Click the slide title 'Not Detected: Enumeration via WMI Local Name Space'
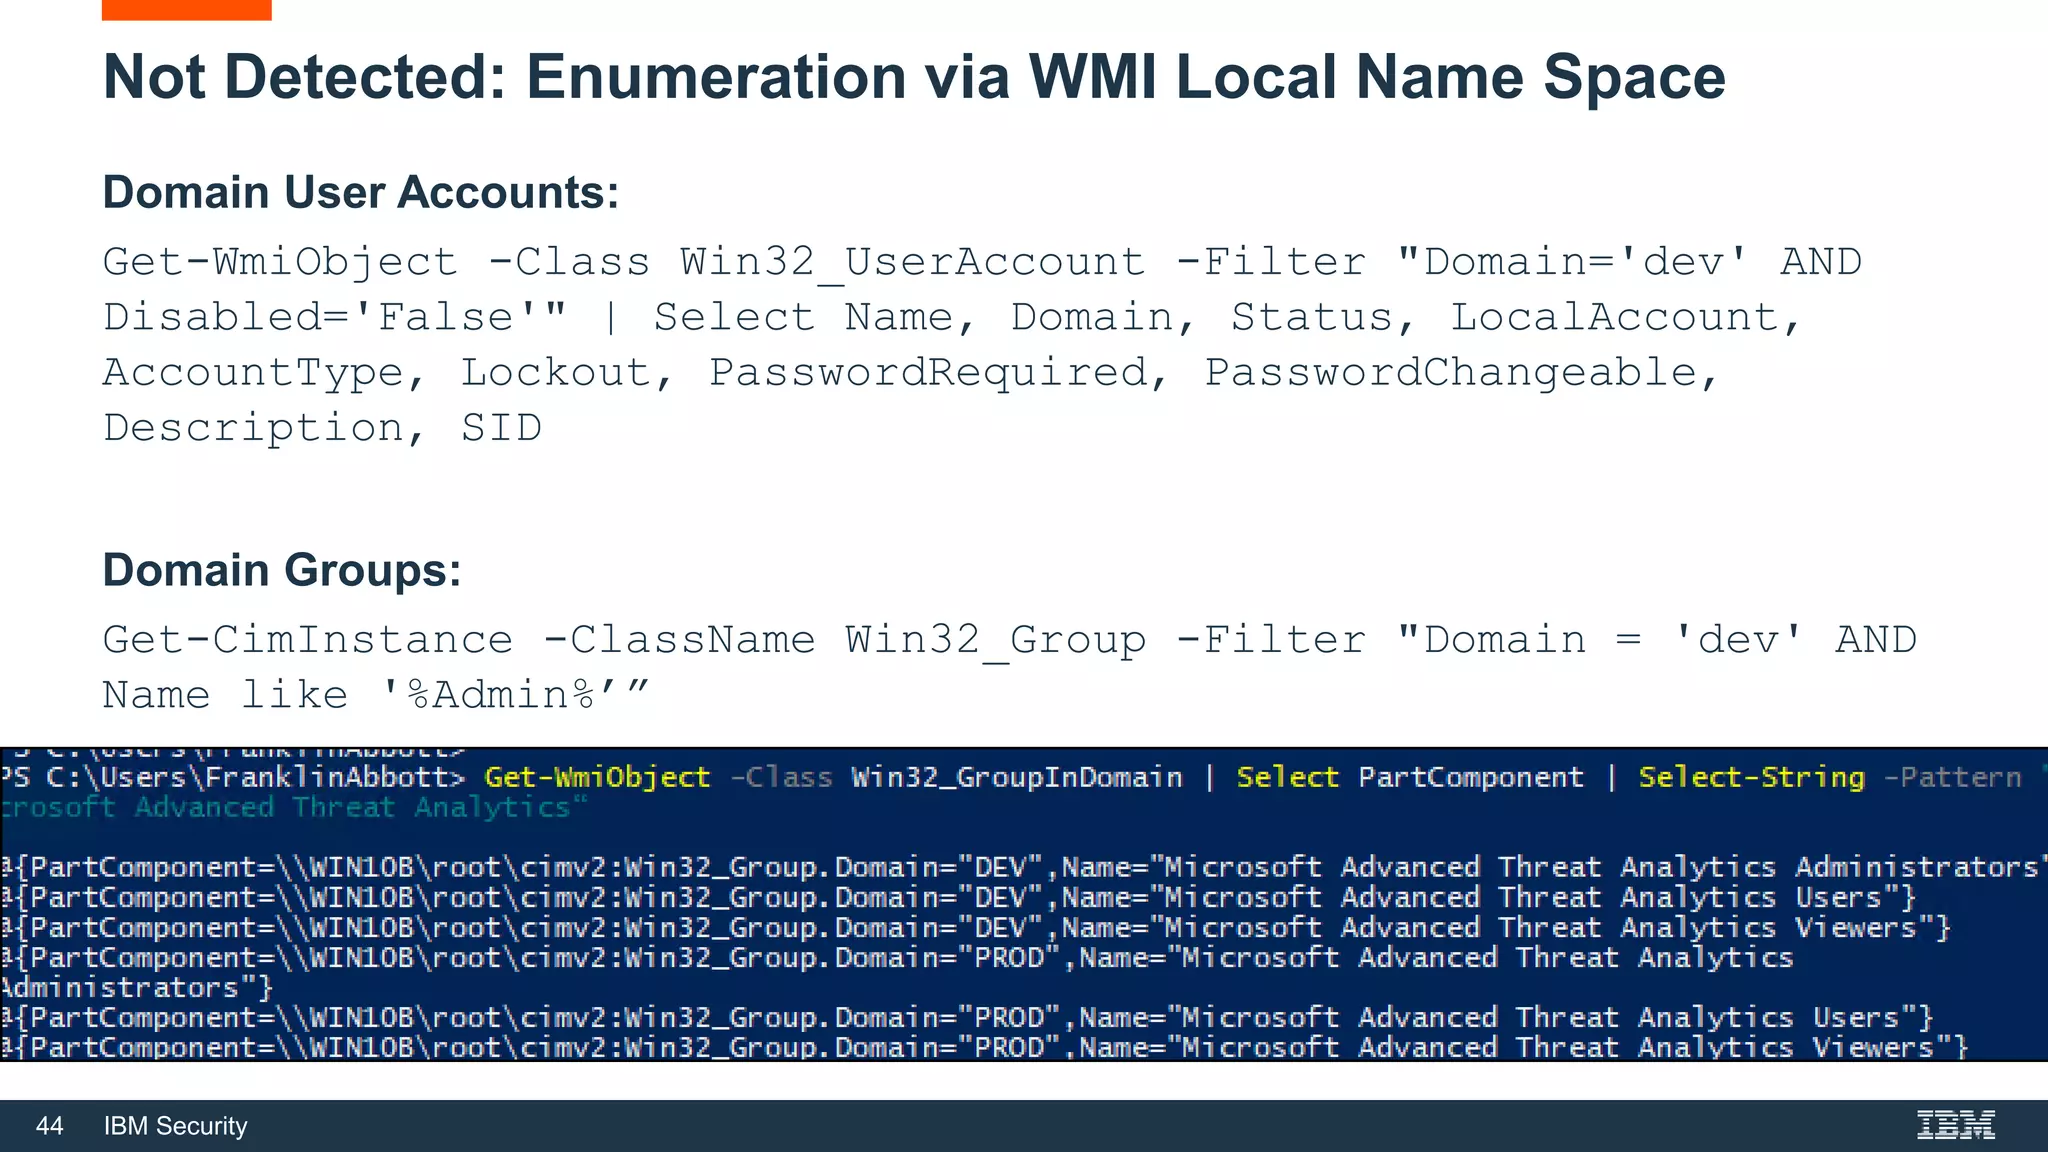Viewport: 2048px width, 1152px height. coord(914,77)
